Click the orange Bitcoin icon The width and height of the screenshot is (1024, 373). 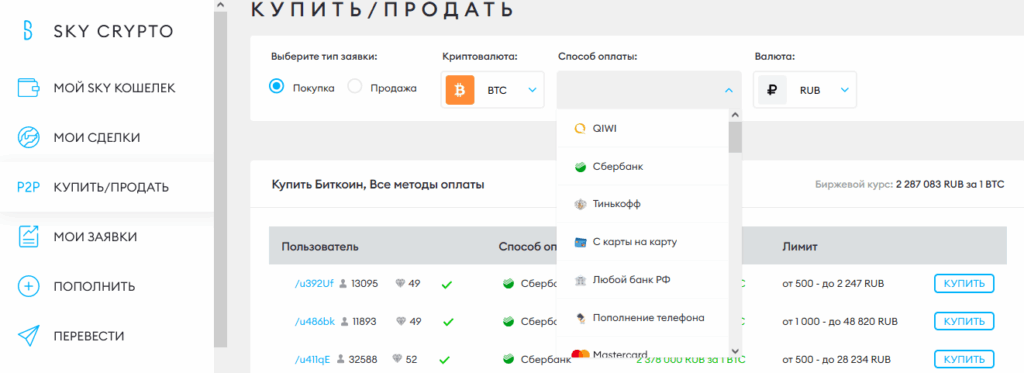click(460, 90)
